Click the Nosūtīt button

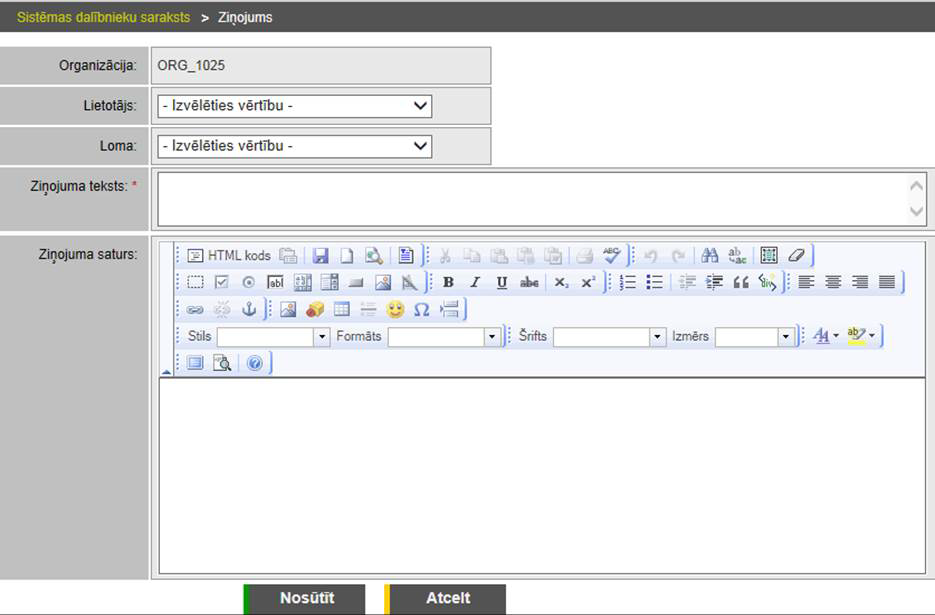point(307,598)
